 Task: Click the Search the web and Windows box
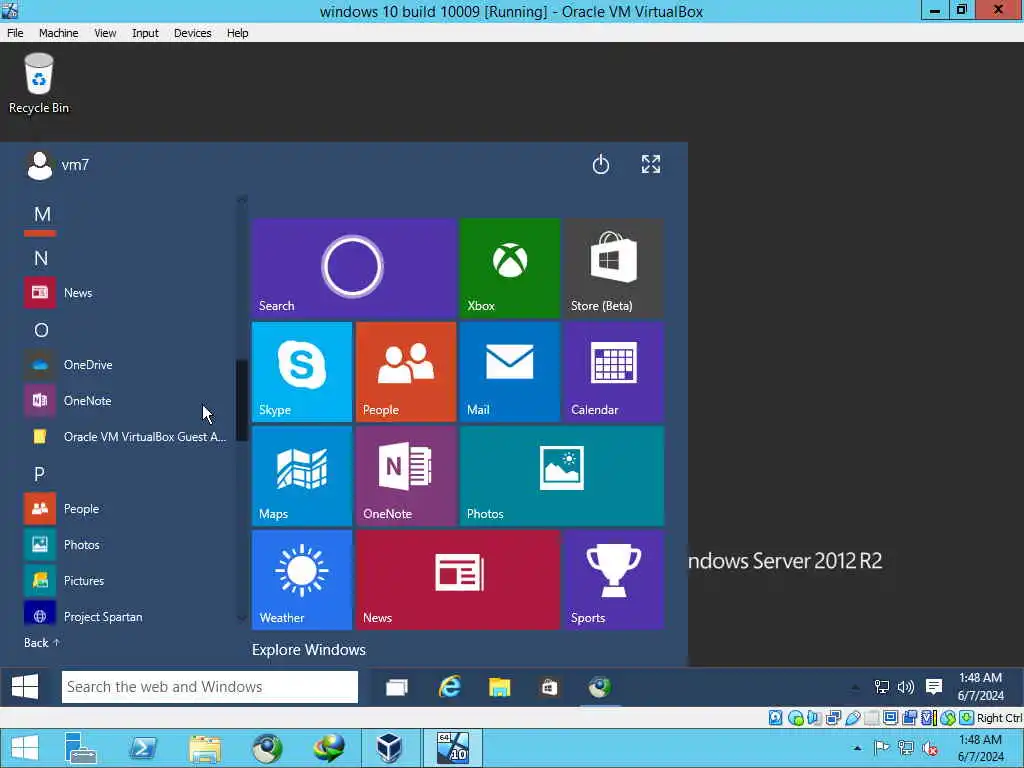click(210, 687)
